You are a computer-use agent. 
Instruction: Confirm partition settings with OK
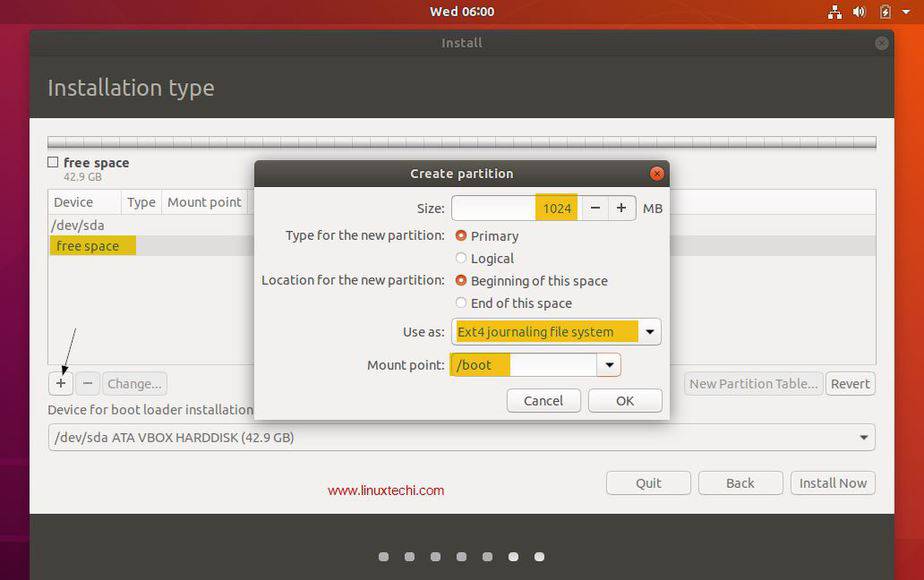tap(624, 400)
